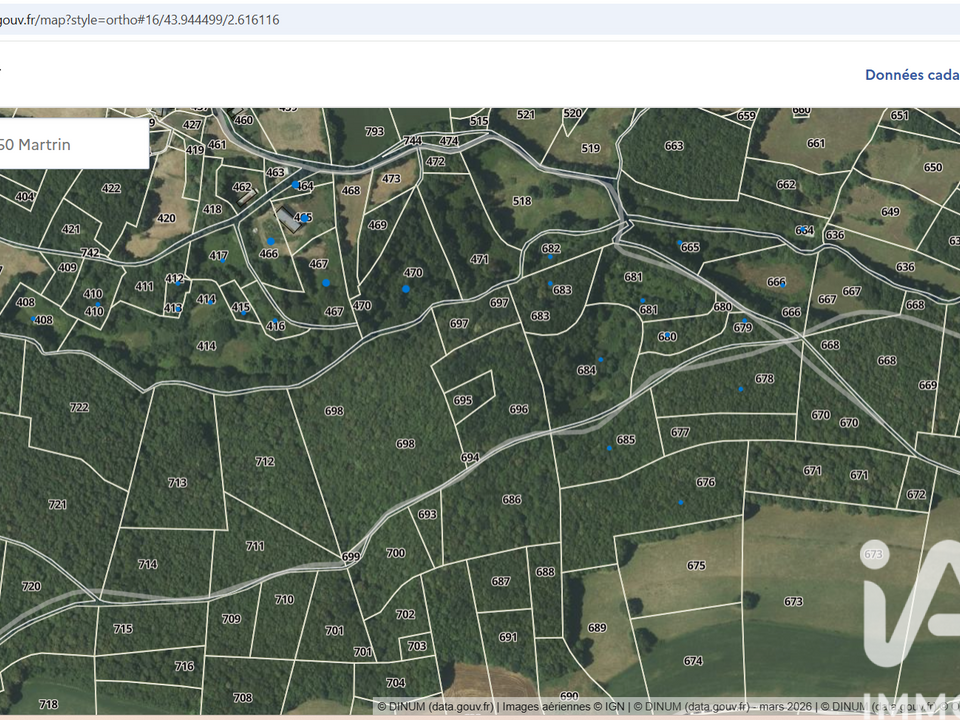
Task: Select parcel label 679
Action: pyautogui.click(x=743, y=328)
